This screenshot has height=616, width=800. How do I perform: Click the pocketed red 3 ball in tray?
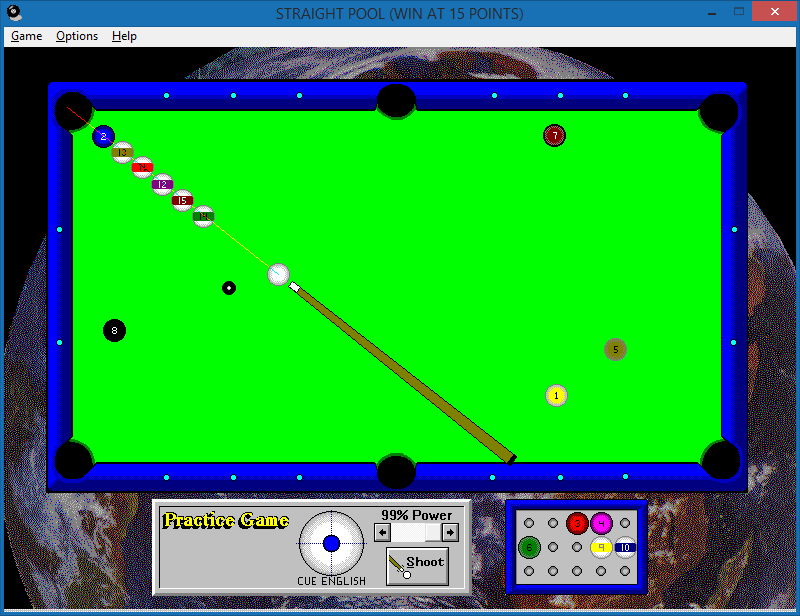pyautogui.click(x=577, y=523)
